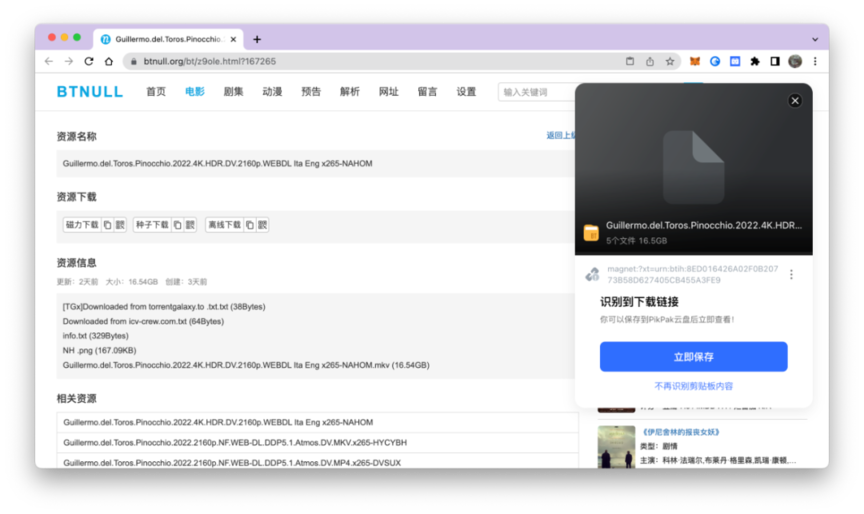Close the PikPak popup with the X

coord(795,100)
